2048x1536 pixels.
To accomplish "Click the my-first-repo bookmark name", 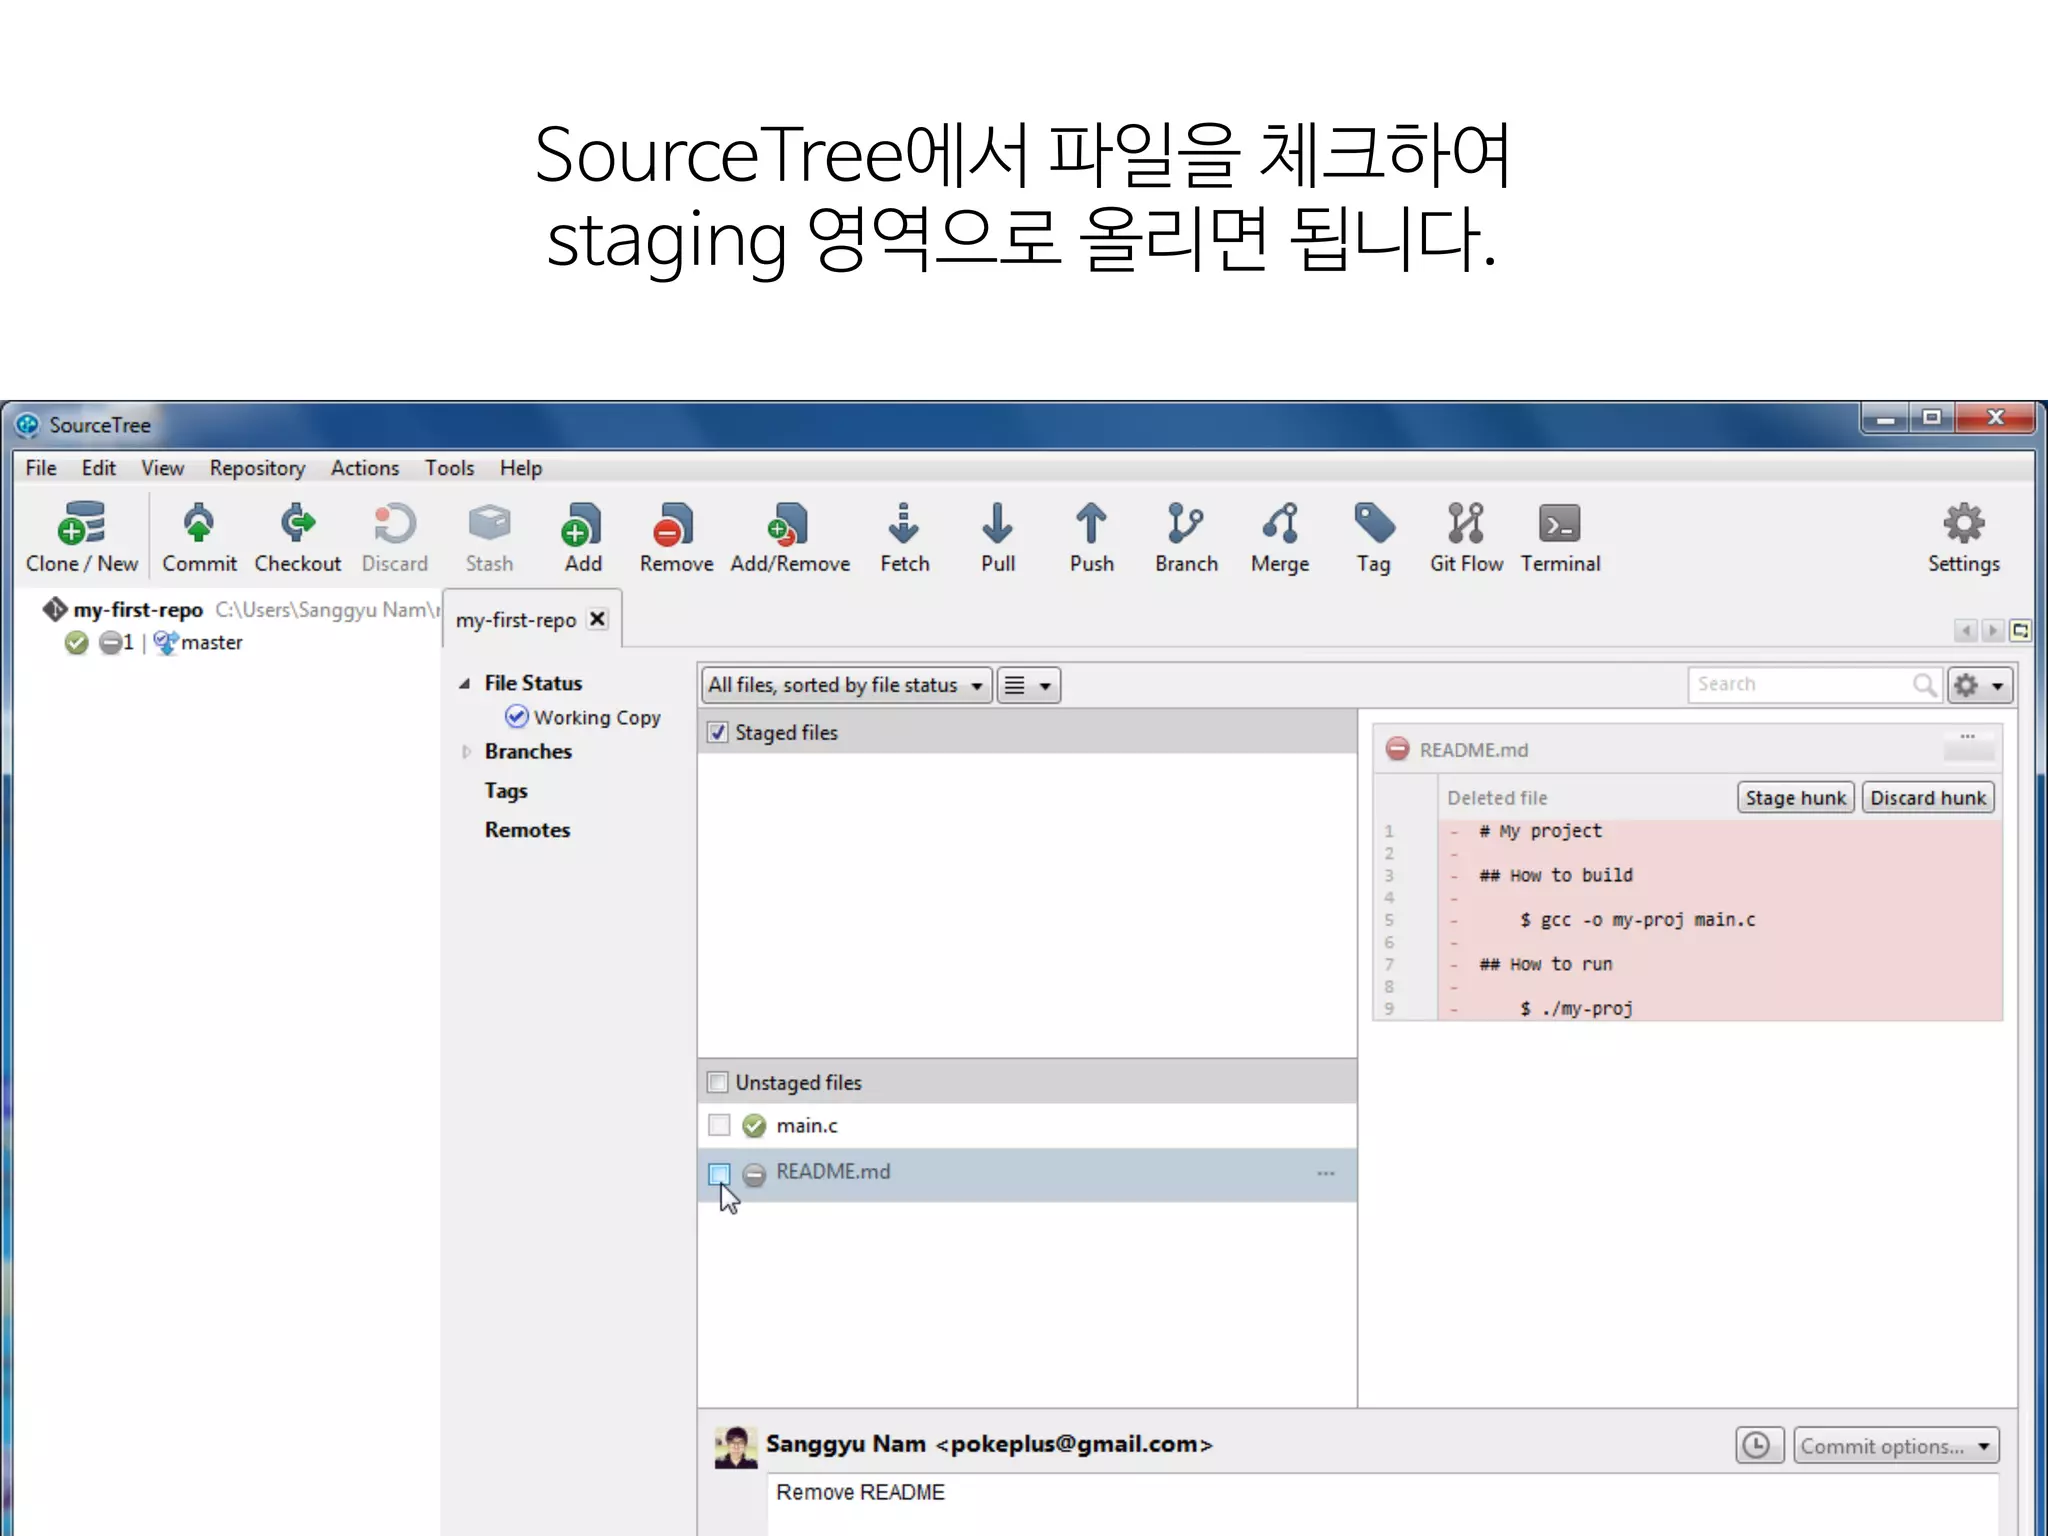I will pyautogui.click(x=138, y=610).
